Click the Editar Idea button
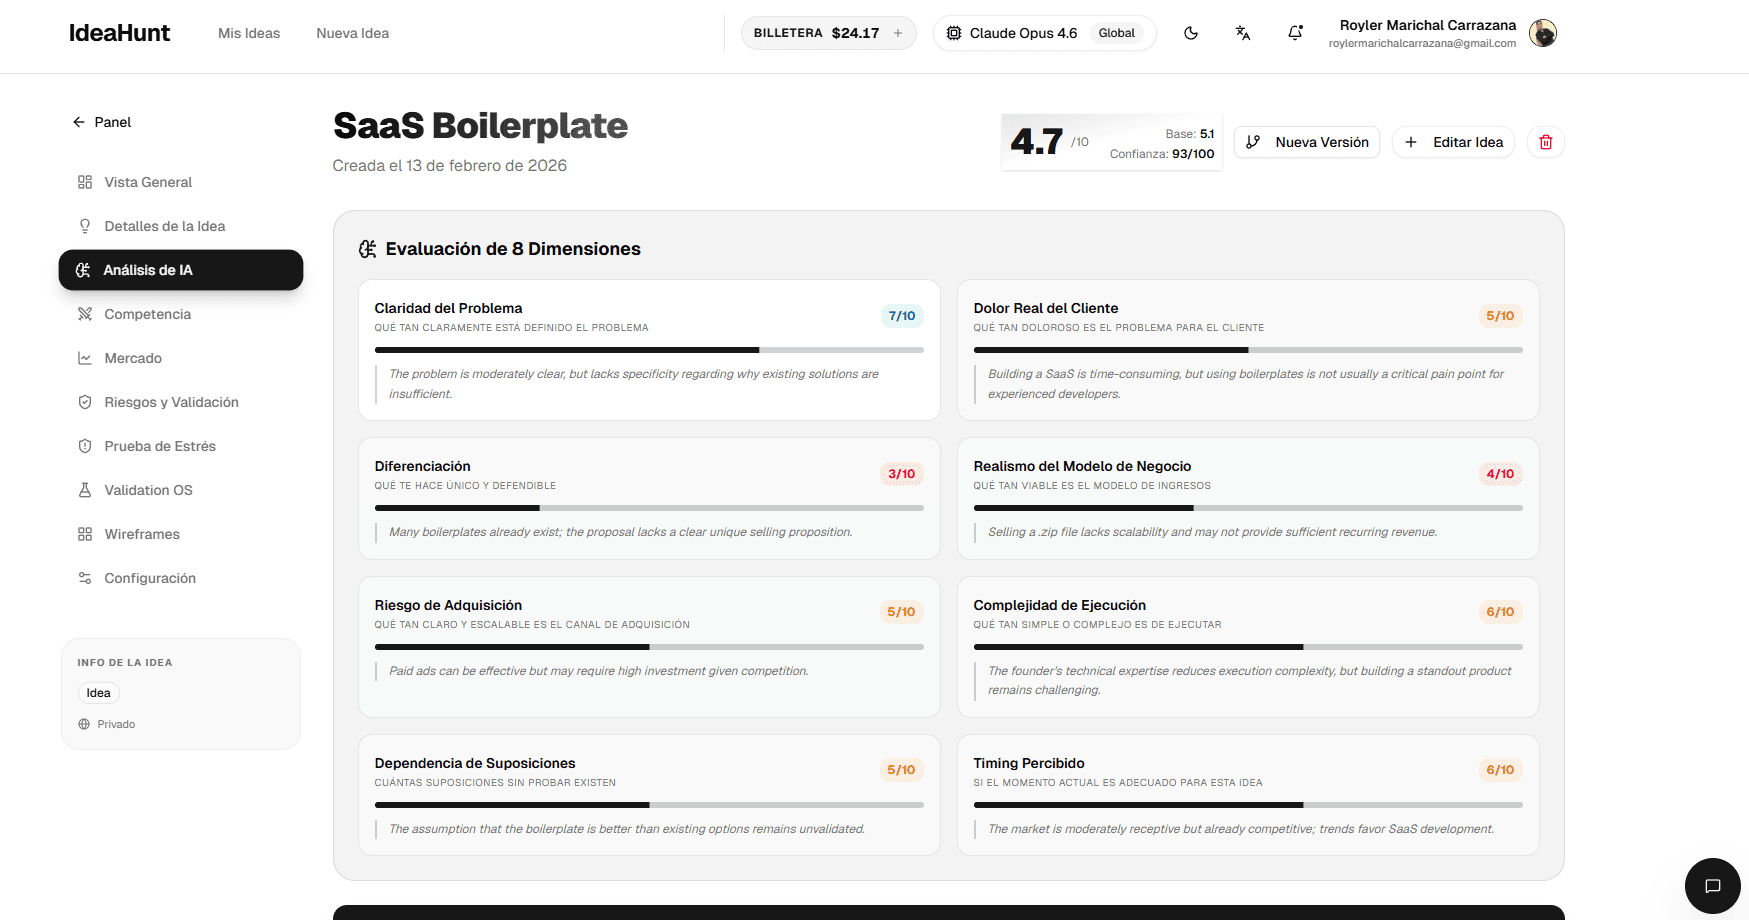 point(1454,142)
